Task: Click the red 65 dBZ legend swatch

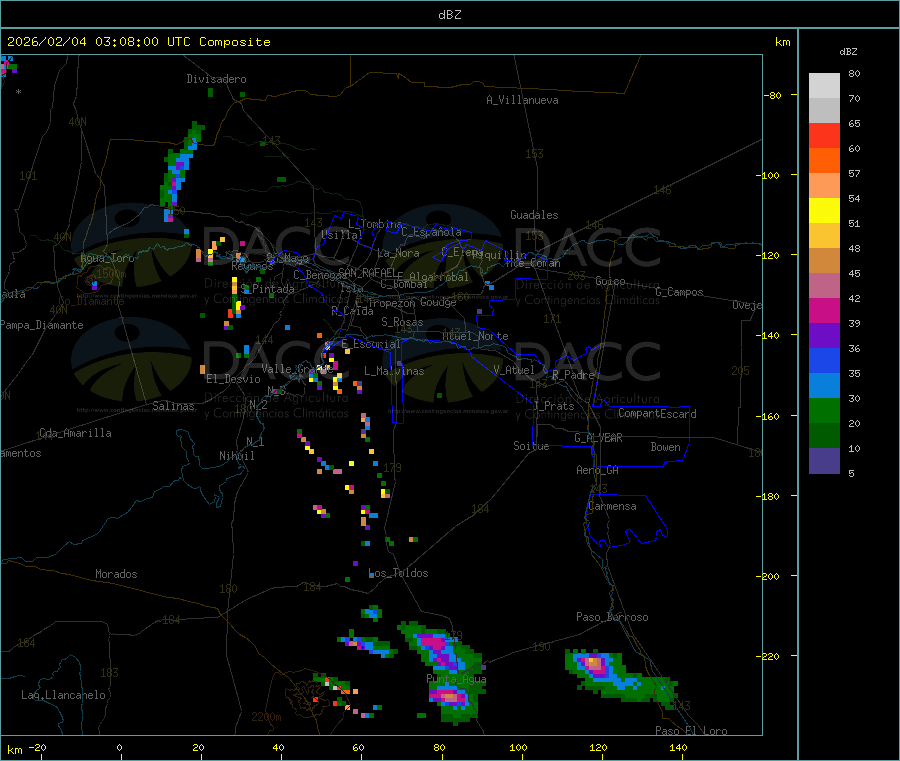Action: (824, 135)
